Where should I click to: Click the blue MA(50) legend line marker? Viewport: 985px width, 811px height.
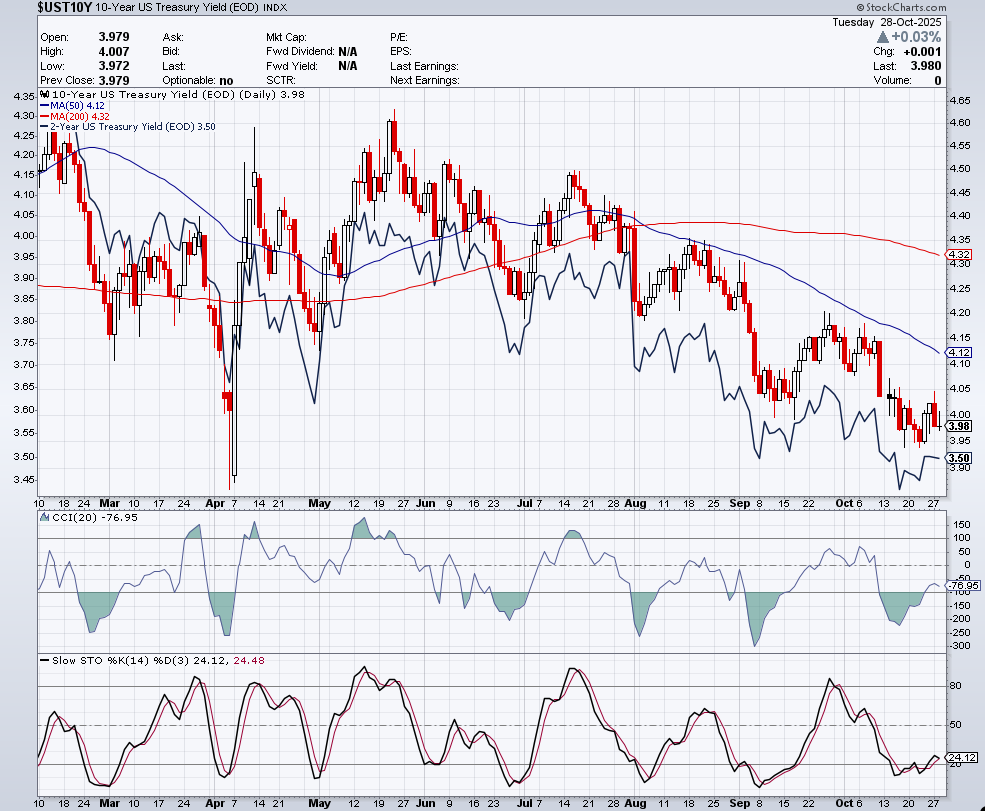pyautogui.click(x=44, y=104)
